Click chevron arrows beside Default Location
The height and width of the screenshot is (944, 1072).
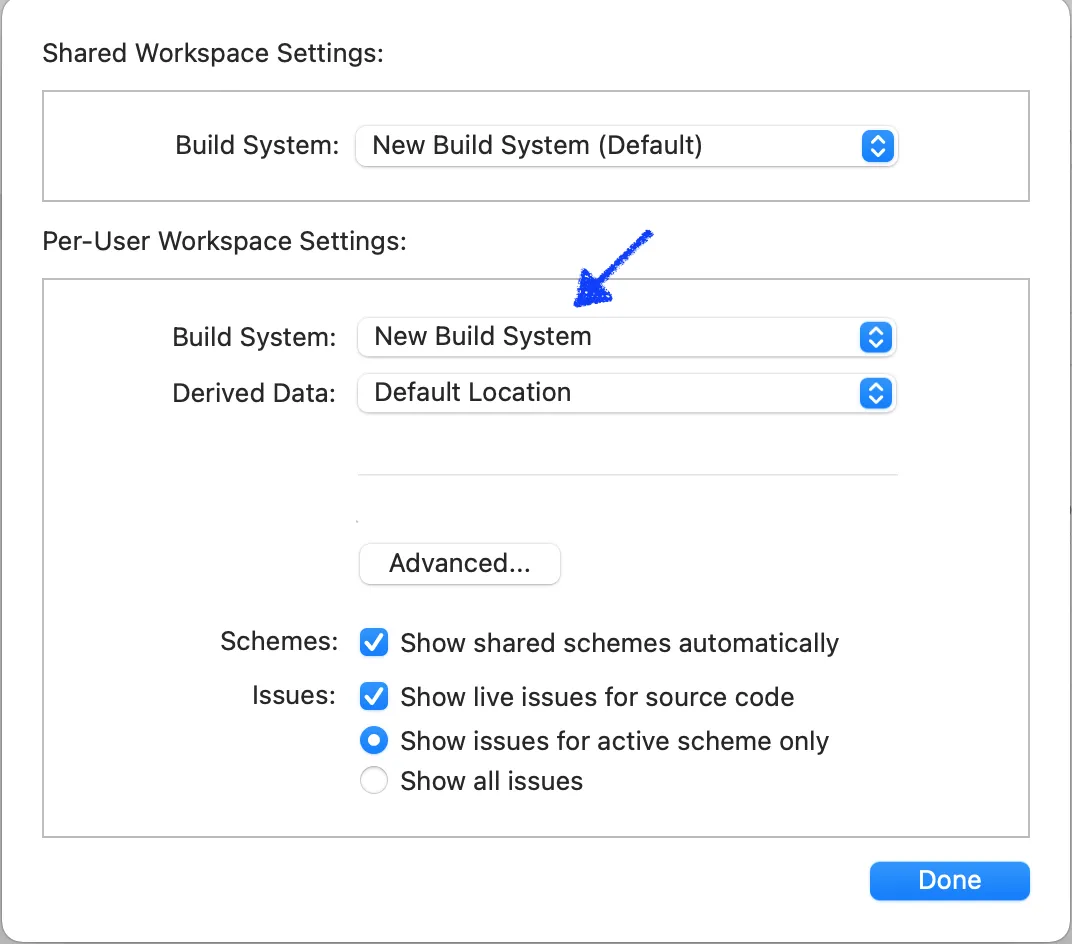(875, 393)
